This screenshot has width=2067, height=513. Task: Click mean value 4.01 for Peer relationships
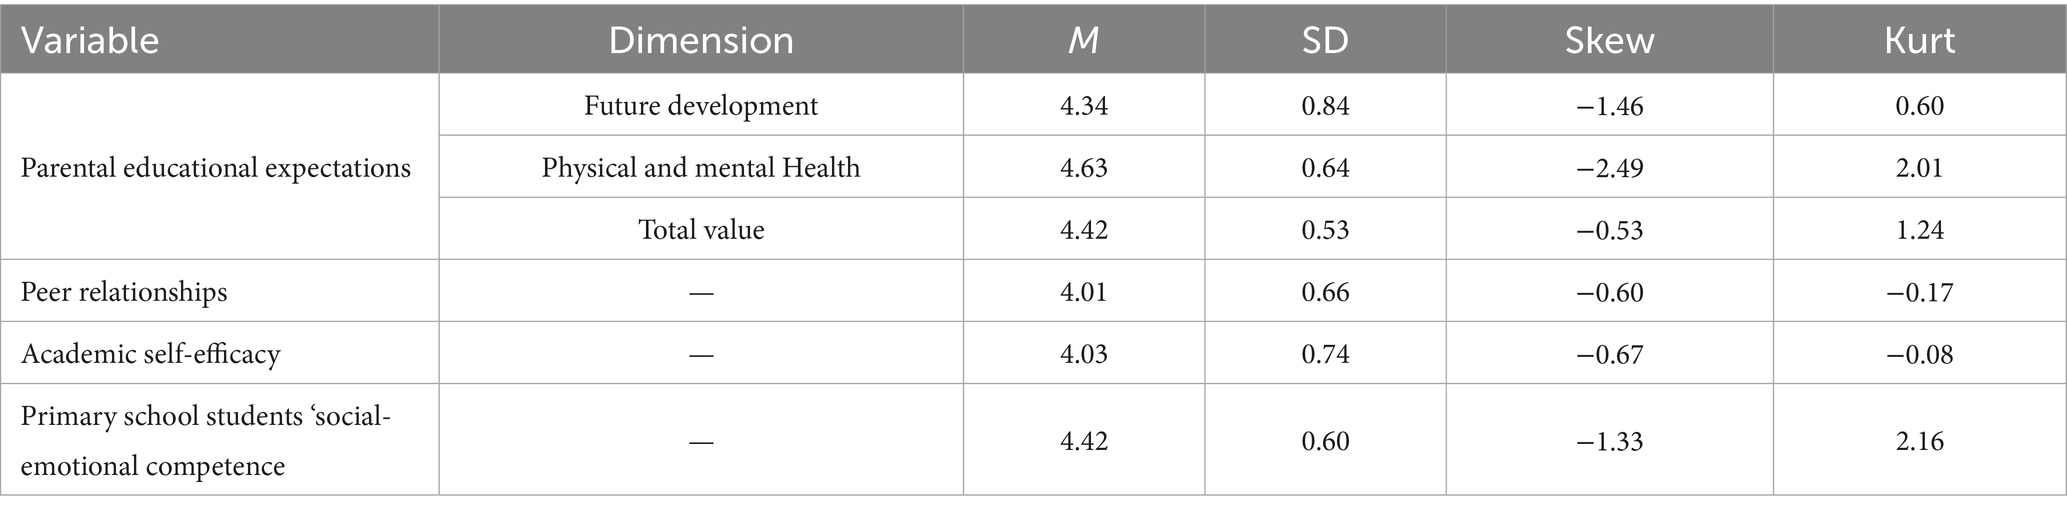pos(1084,291)
